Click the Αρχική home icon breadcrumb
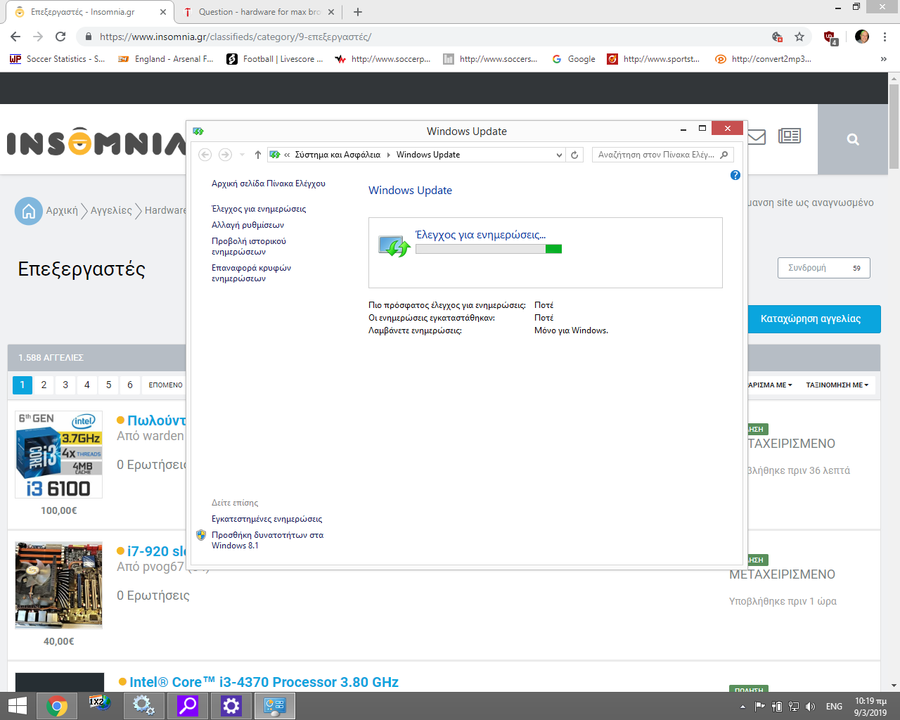 tap(28, 211)
